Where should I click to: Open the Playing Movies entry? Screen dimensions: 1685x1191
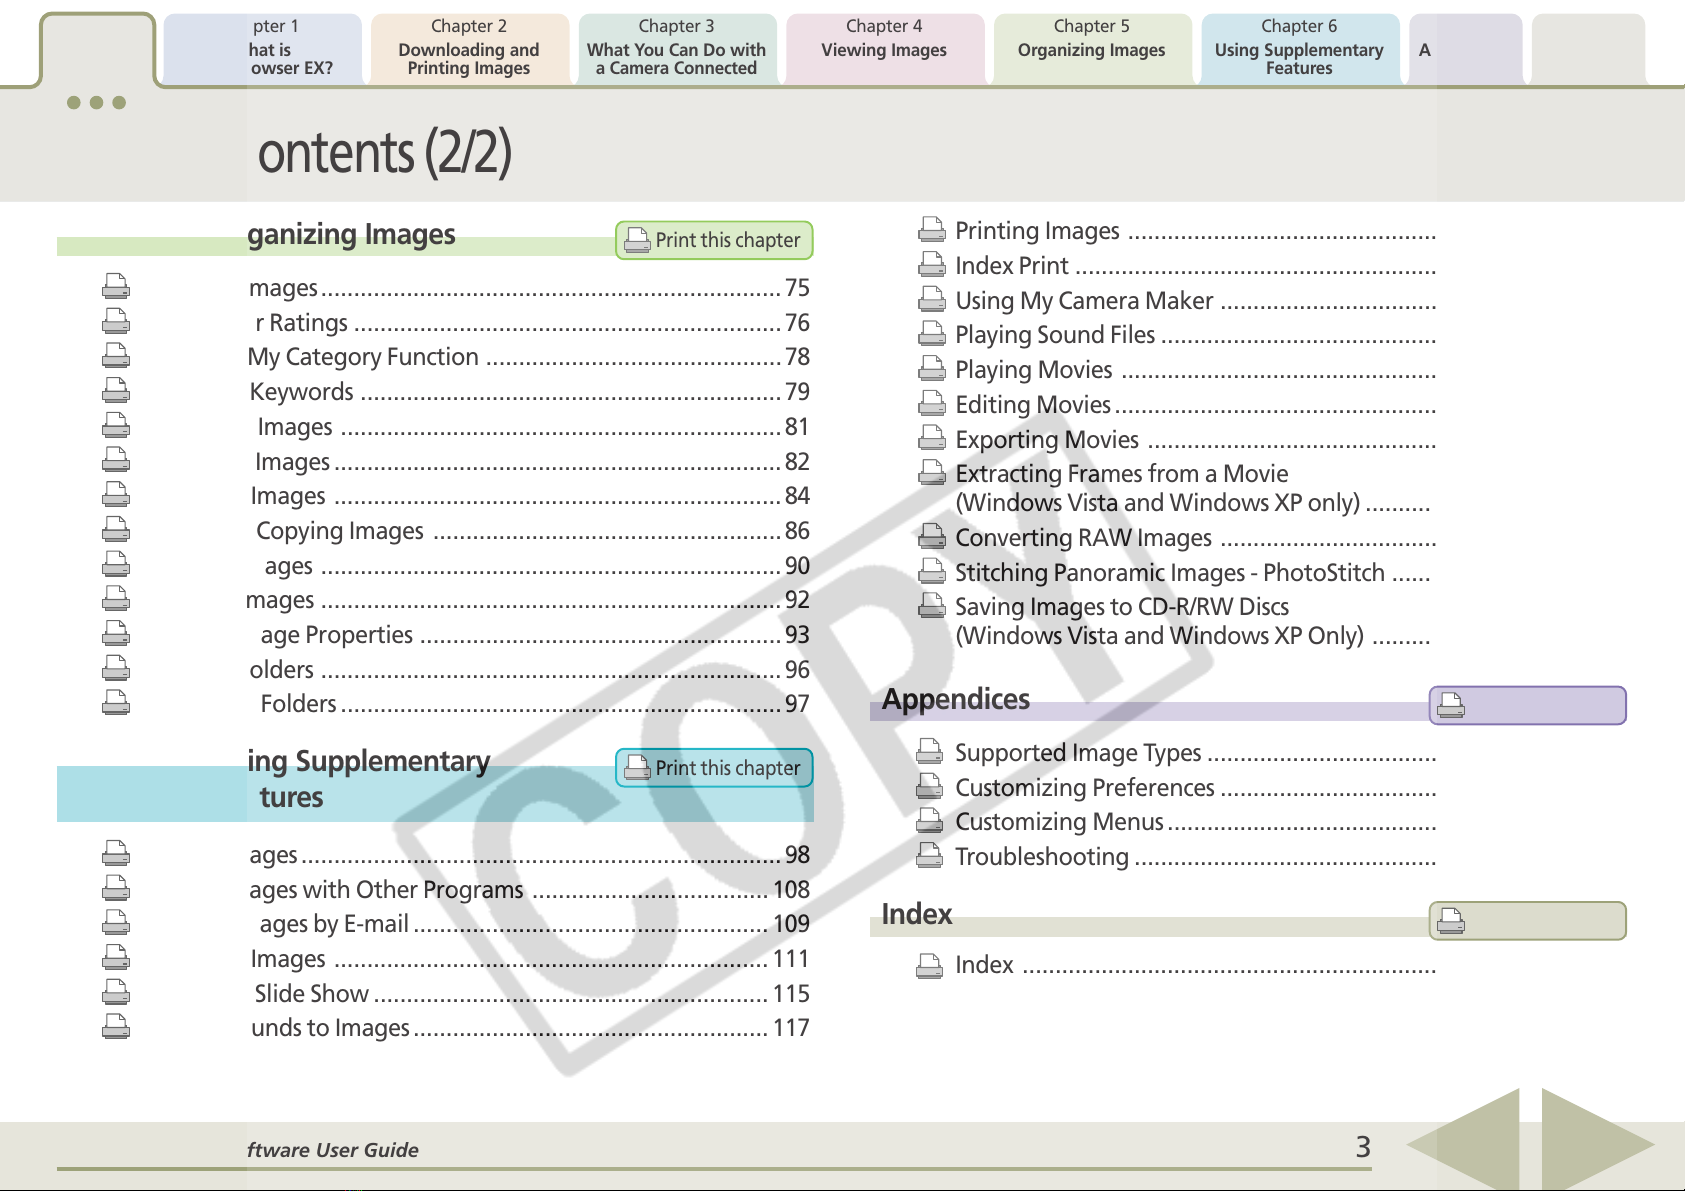(1195, 369)
